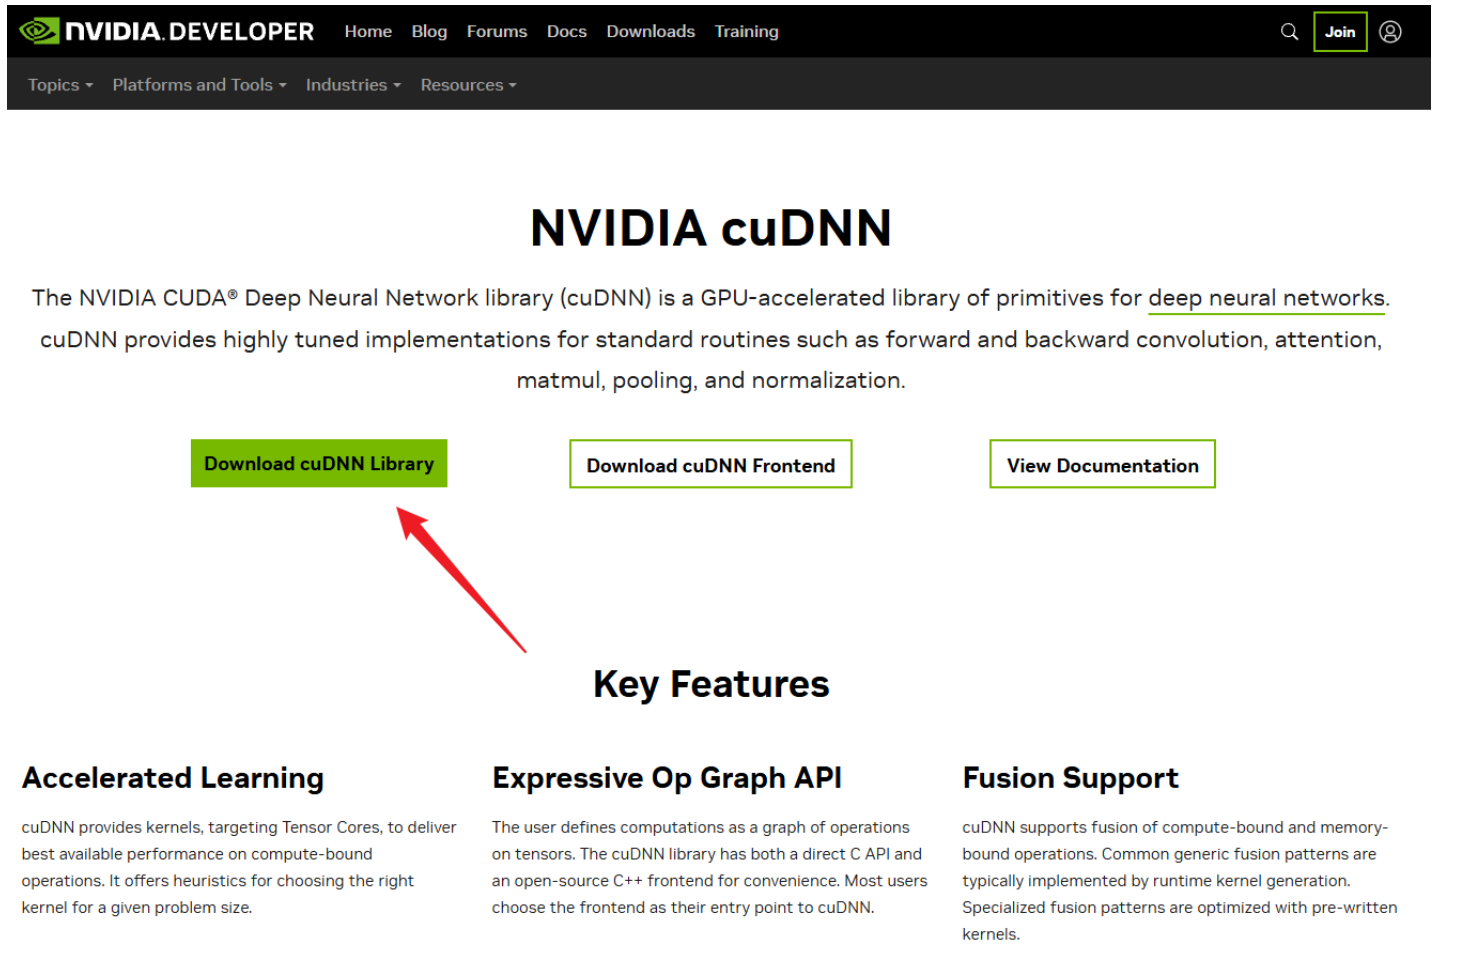
Task: Open the Downloads menu item
Action: [x=650, y=31]
